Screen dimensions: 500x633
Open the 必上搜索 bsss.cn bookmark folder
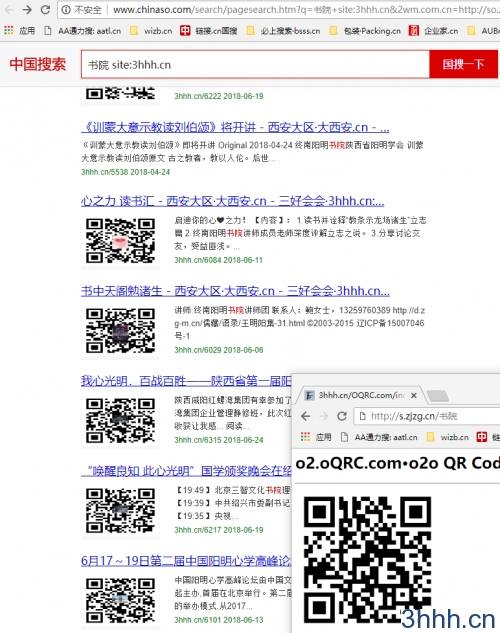tap(284, 31)
